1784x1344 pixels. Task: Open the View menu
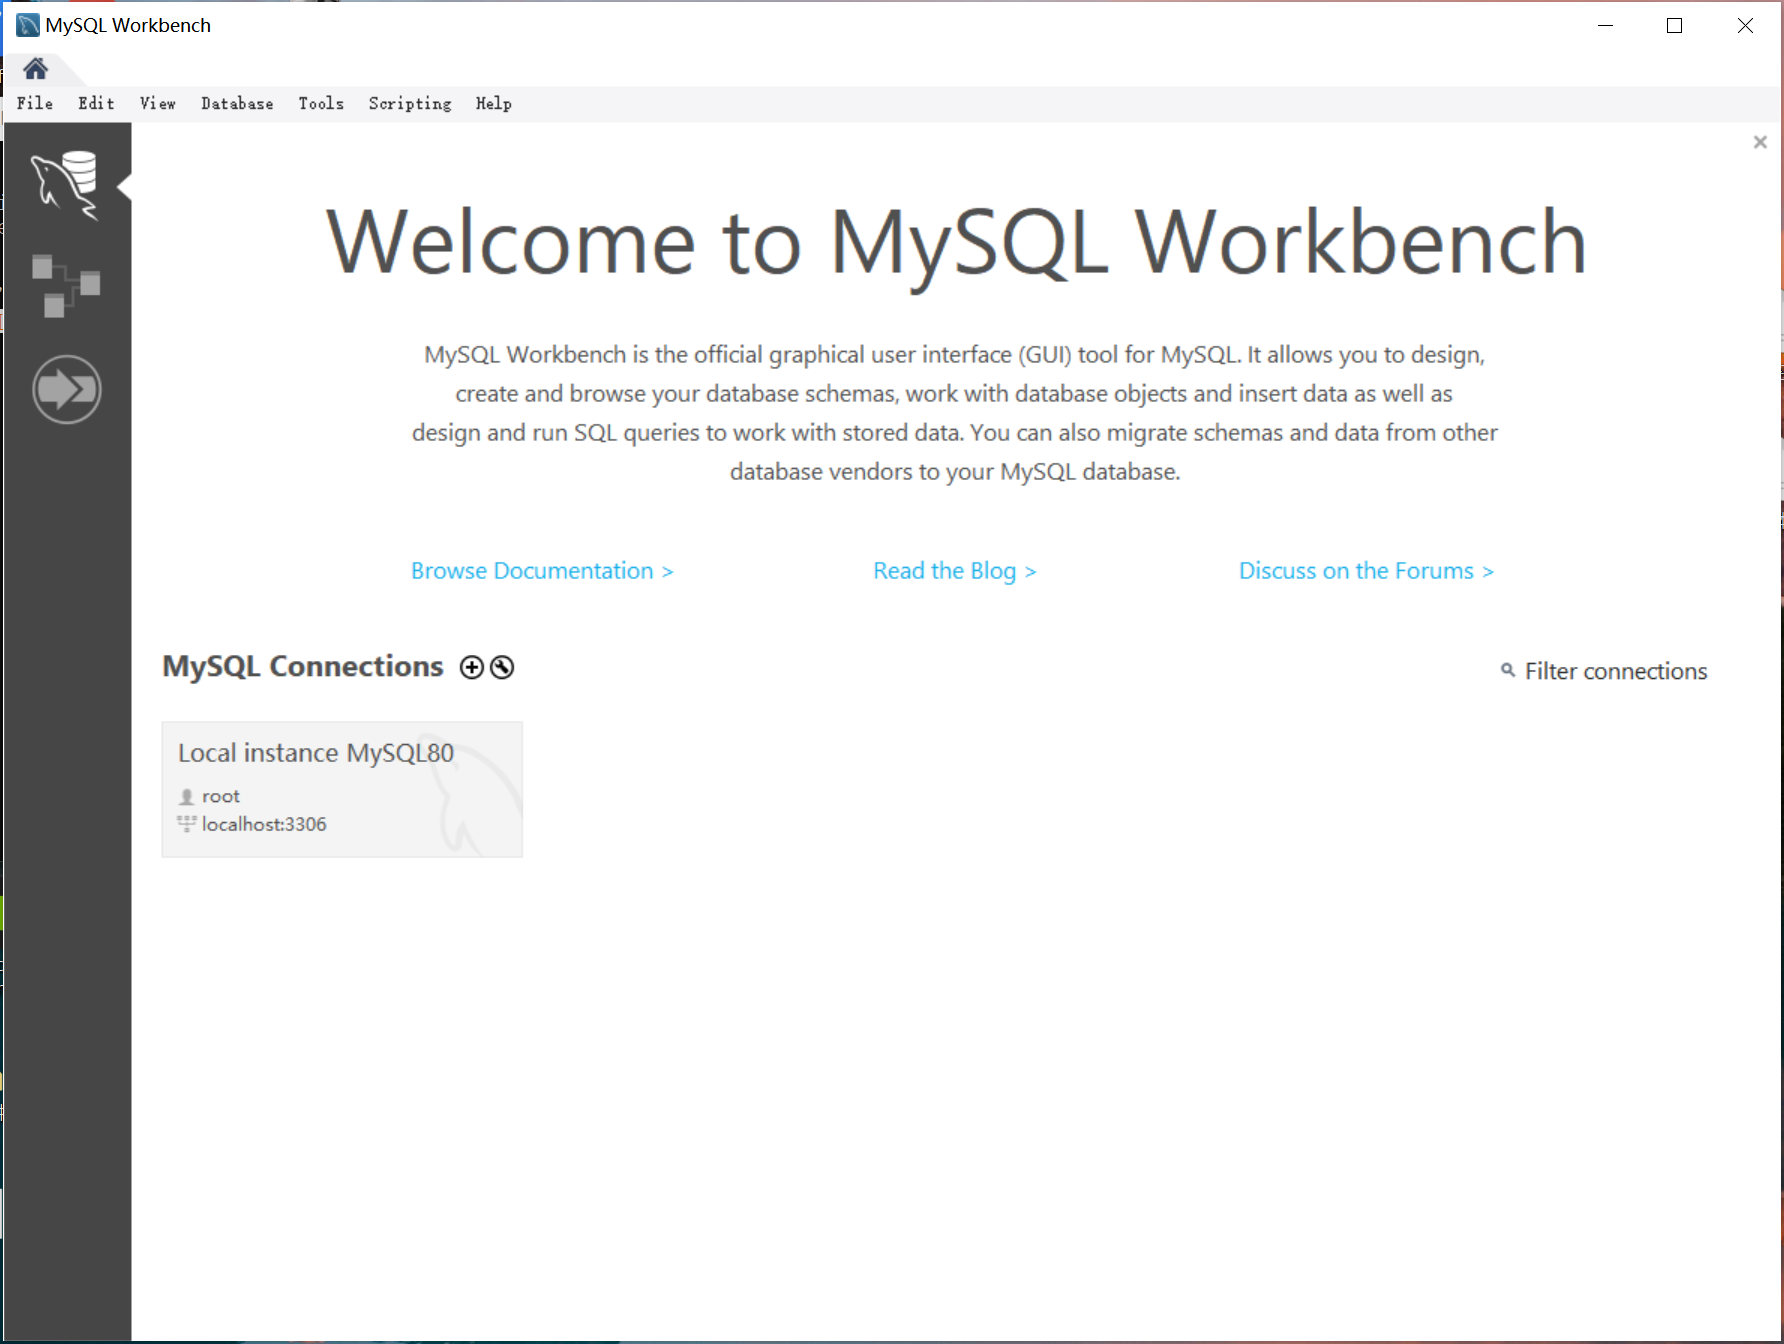[x=156, y=103]
